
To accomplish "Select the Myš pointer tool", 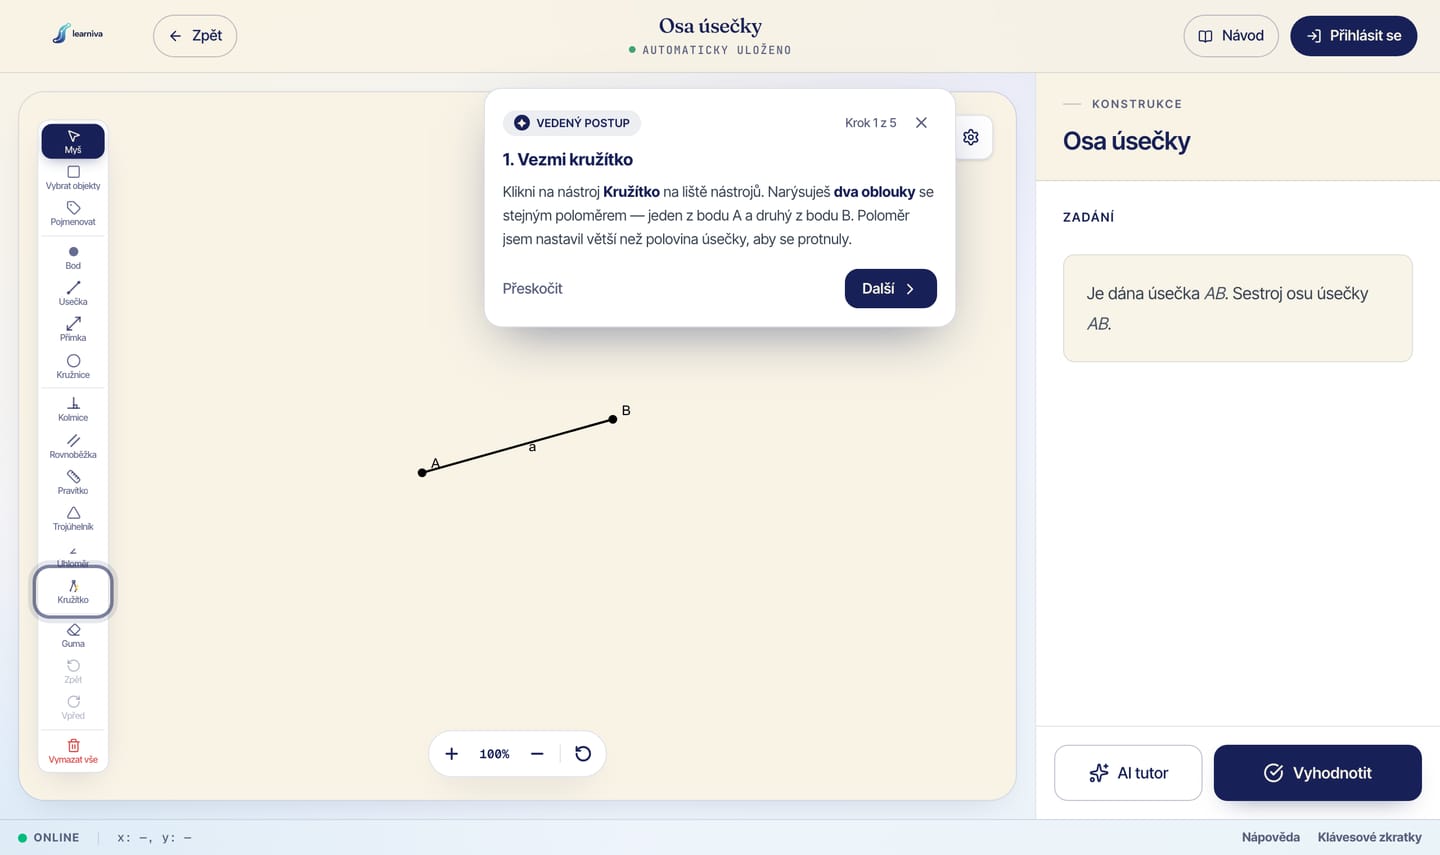I will (x=73, y=141).
